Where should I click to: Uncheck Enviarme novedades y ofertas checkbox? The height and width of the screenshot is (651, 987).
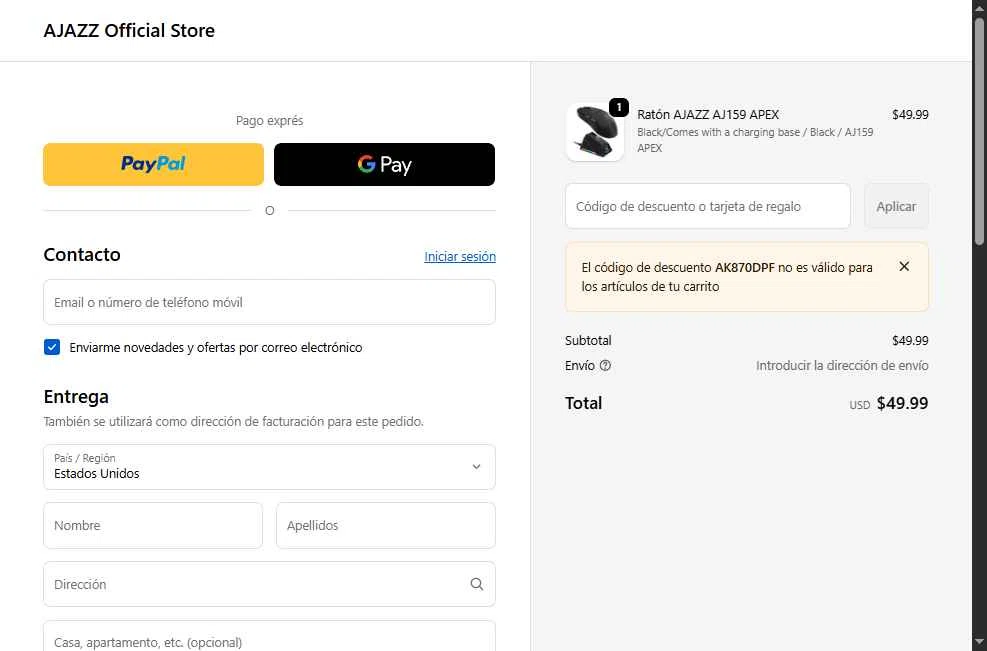[52, 347]
